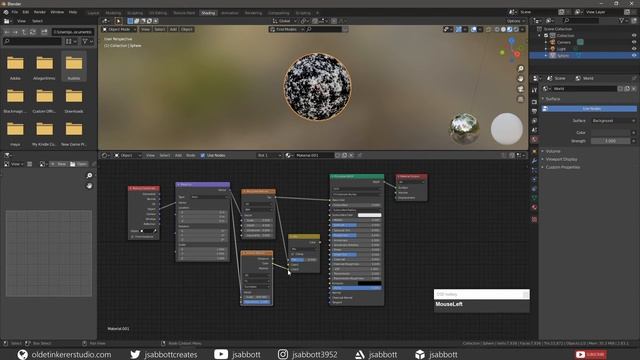Screen dimensions: 640x360
Task: Open the Texture properties tab icon
Action: point(534,219)
